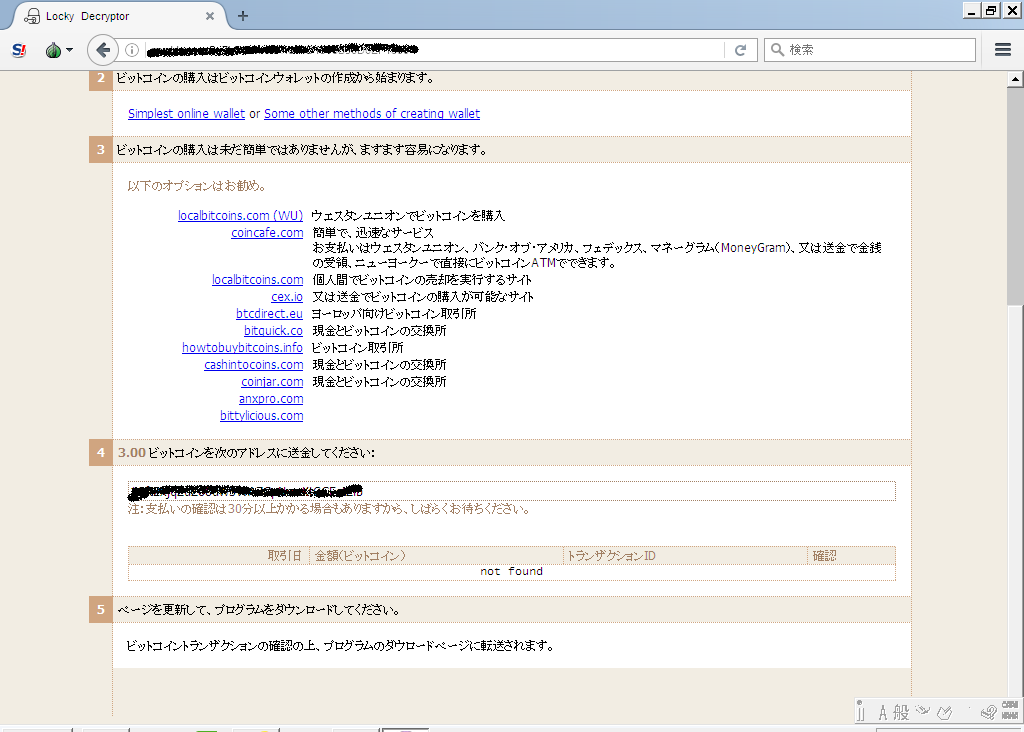The height and width of the screenshot is (732, 1024).
Task: Minimize the browser window
Action: tap(972, 10)
